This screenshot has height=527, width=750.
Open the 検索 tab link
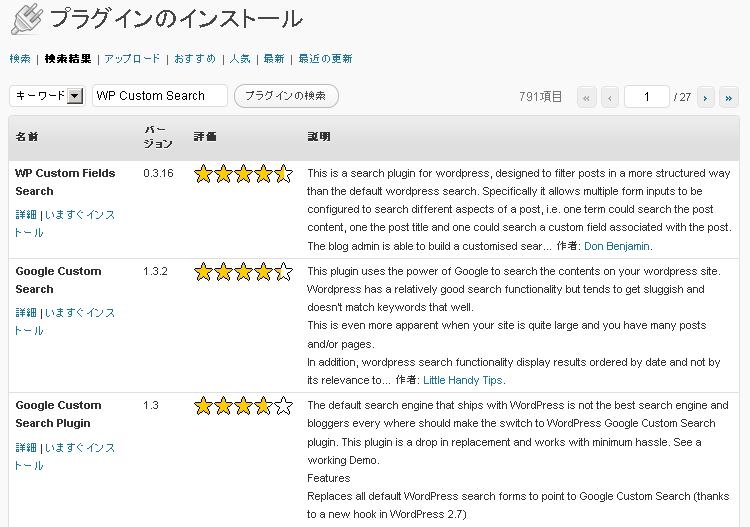click(20, 59)
